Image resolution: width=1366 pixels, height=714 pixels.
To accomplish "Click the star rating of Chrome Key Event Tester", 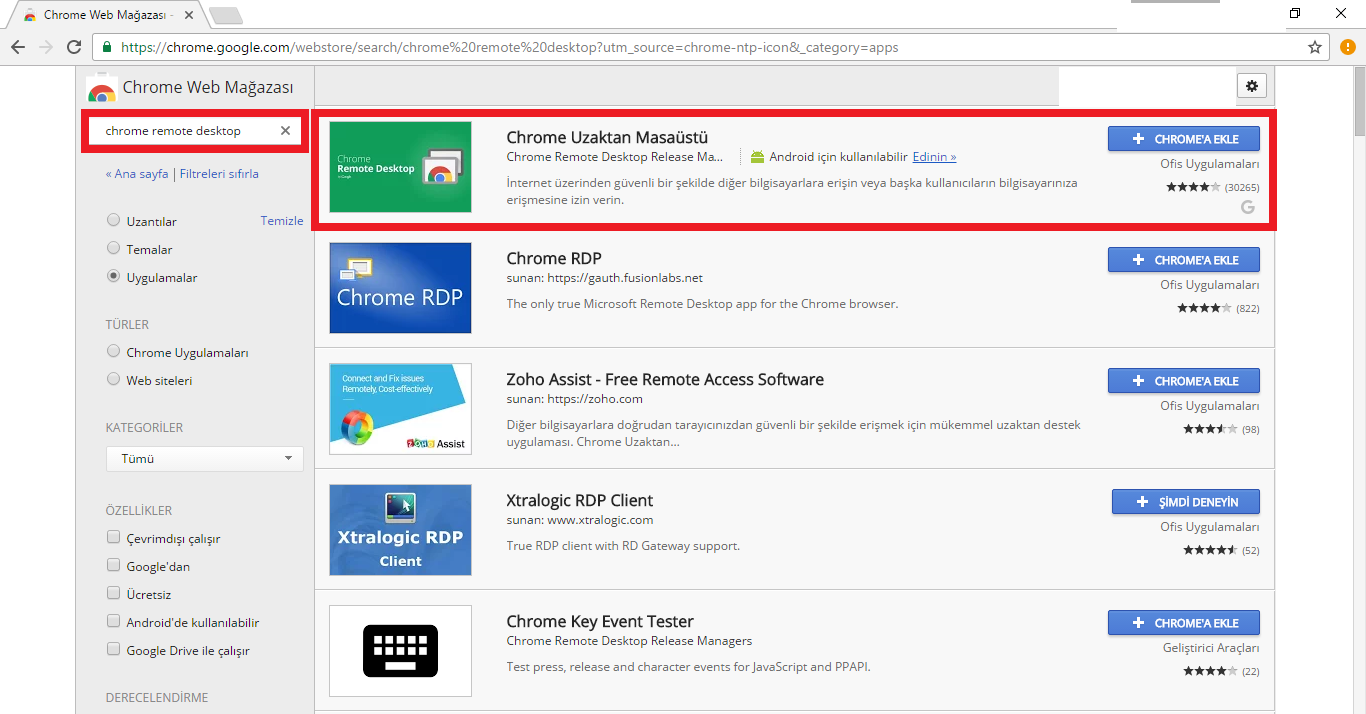I will [1210, 671].
